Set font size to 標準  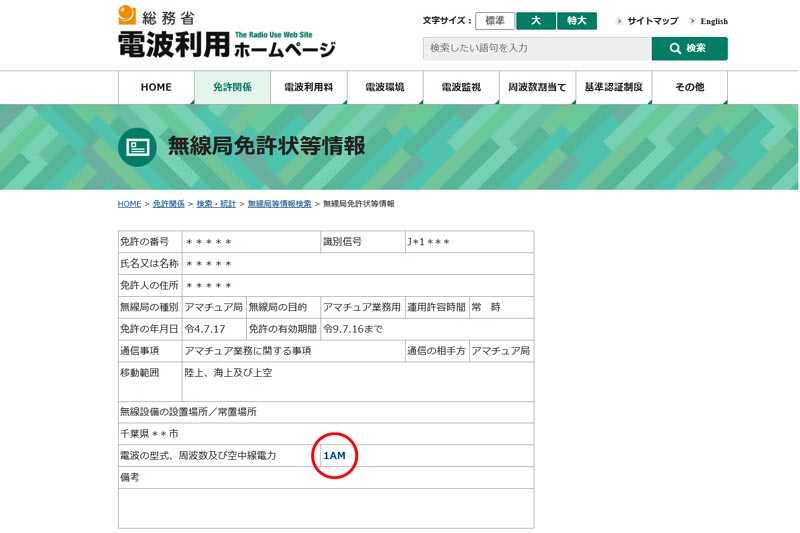(495, 21)
